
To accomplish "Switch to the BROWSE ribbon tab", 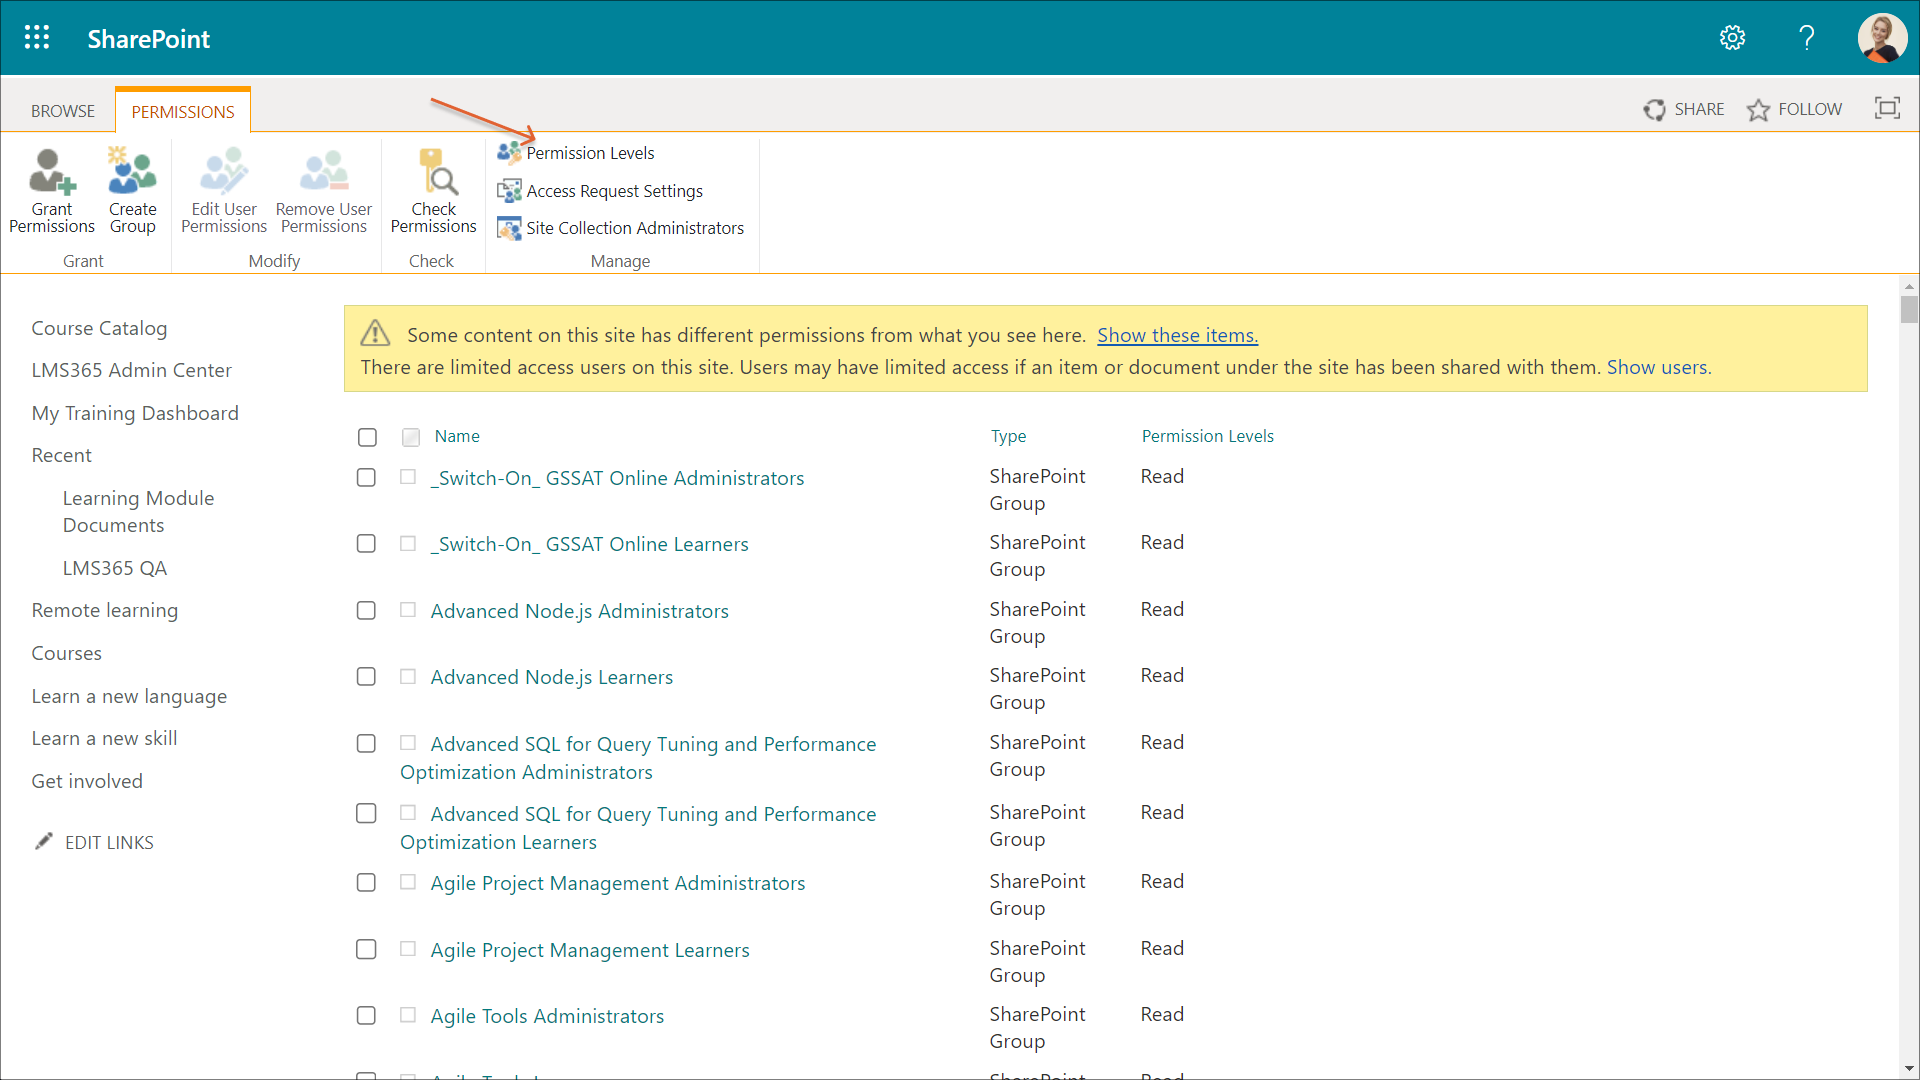I will pos(62,111).
